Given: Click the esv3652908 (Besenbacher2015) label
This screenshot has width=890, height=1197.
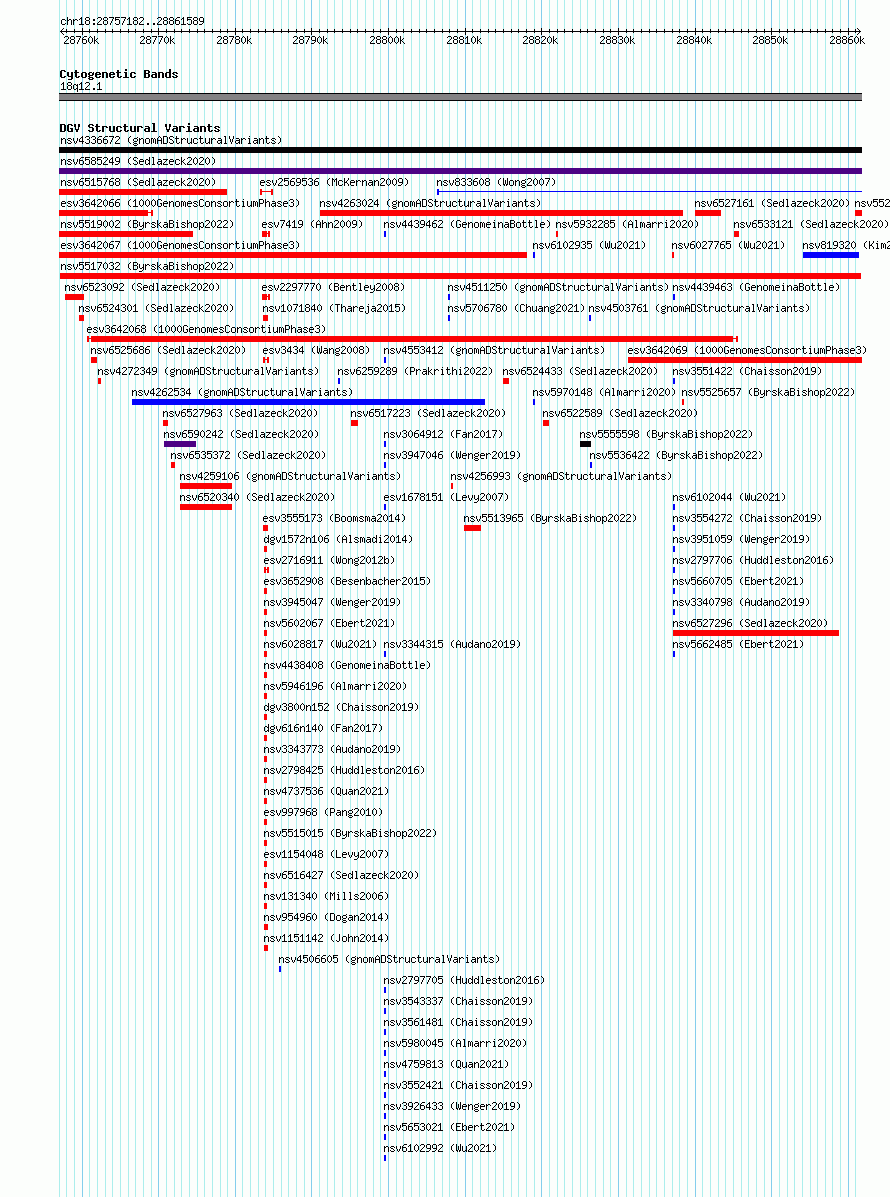Looking at the screenshot, I should (x=347, y=581).
